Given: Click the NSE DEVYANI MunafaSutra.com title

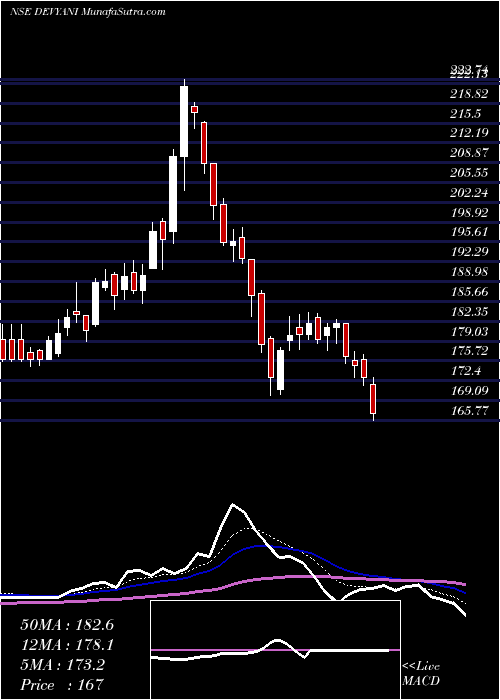Looking at the screenshot, I should (88, 11).
